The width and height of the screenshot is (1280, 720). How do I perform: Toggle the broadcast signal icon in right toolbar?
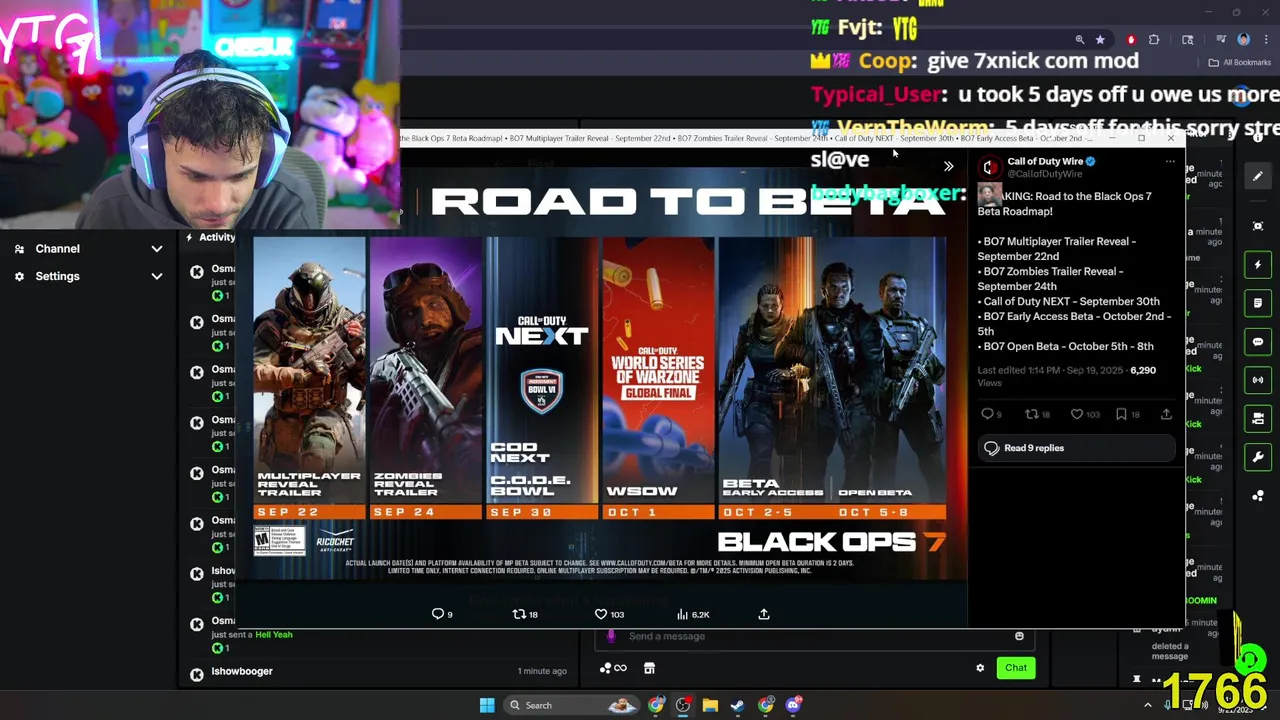pos(1258,380)
